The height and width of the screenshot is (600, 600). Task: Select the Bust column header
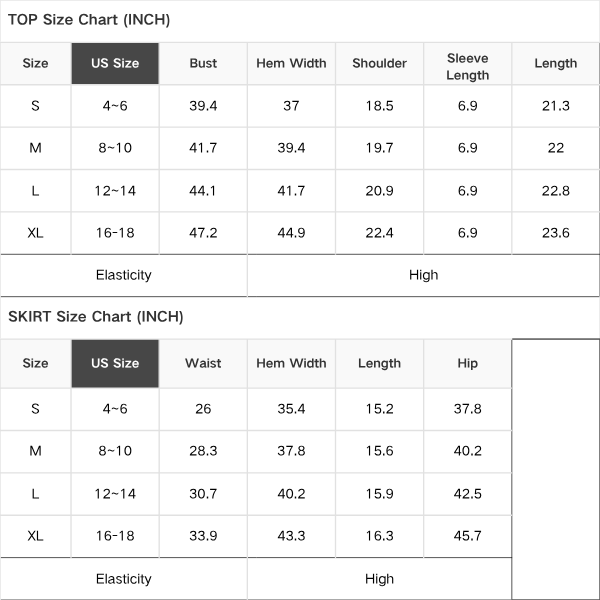[x=203, y=63]
